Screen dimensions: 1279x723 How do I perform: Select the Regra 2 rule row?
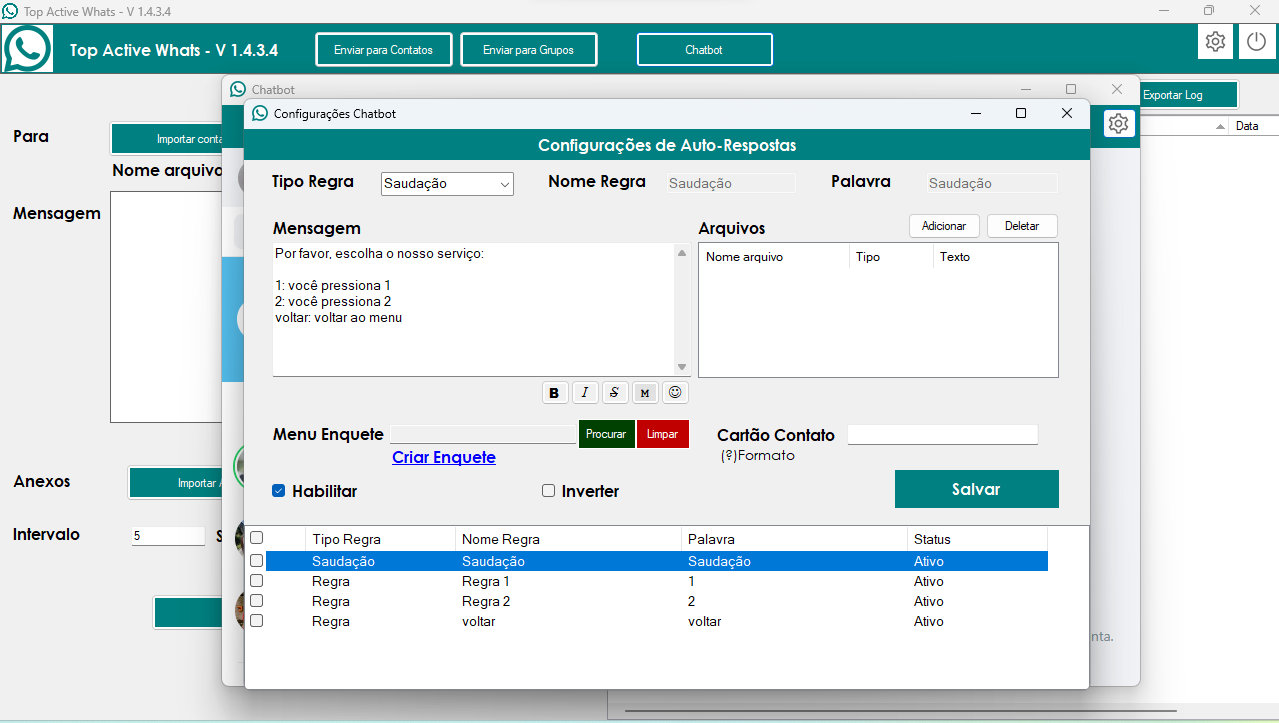pyautogui.click(x=656, y=601)
